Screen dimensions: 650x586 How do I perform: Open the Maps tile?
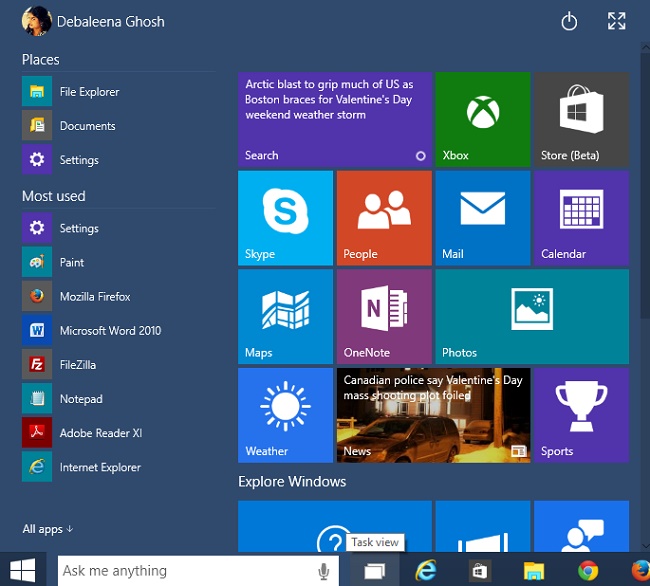(285, 317)
